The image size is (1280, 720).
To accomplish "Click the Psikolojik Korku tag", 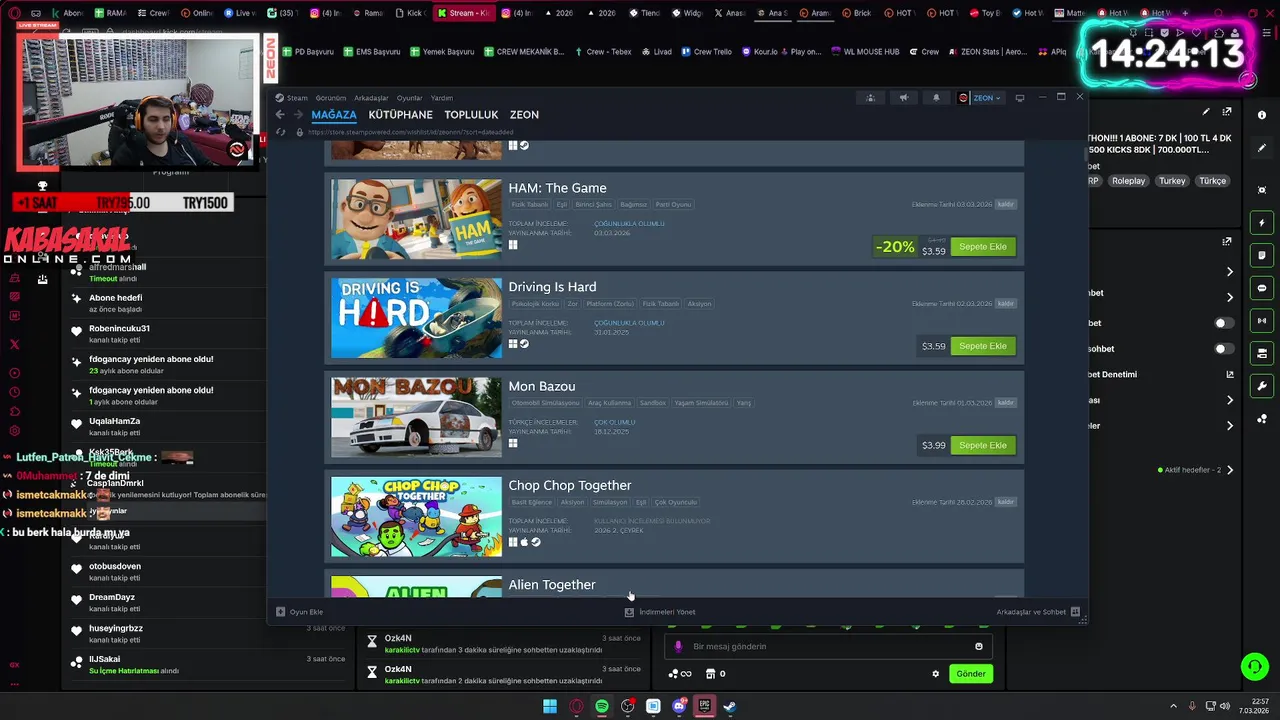I will (536, 303).
